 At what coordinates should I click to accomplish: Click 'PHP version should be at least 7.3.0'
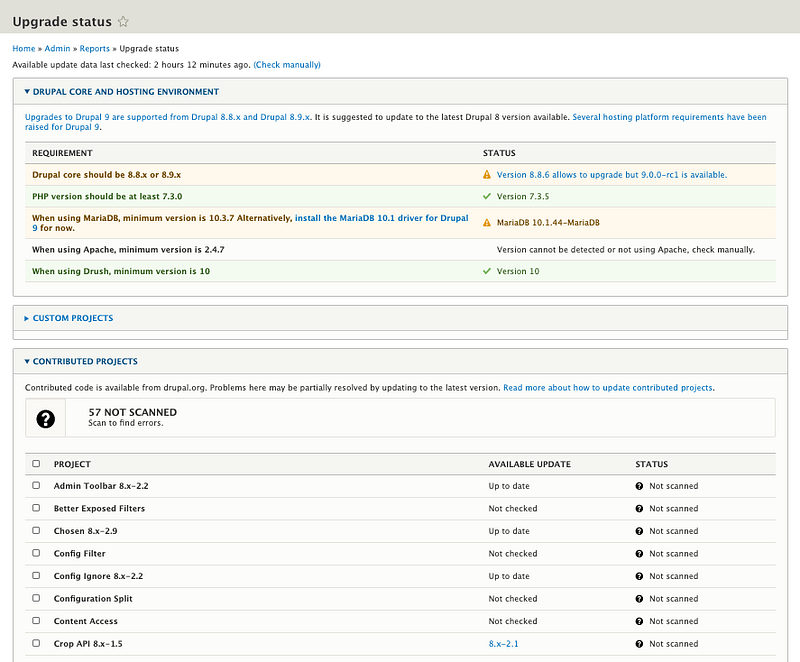[x=107, y=196]
